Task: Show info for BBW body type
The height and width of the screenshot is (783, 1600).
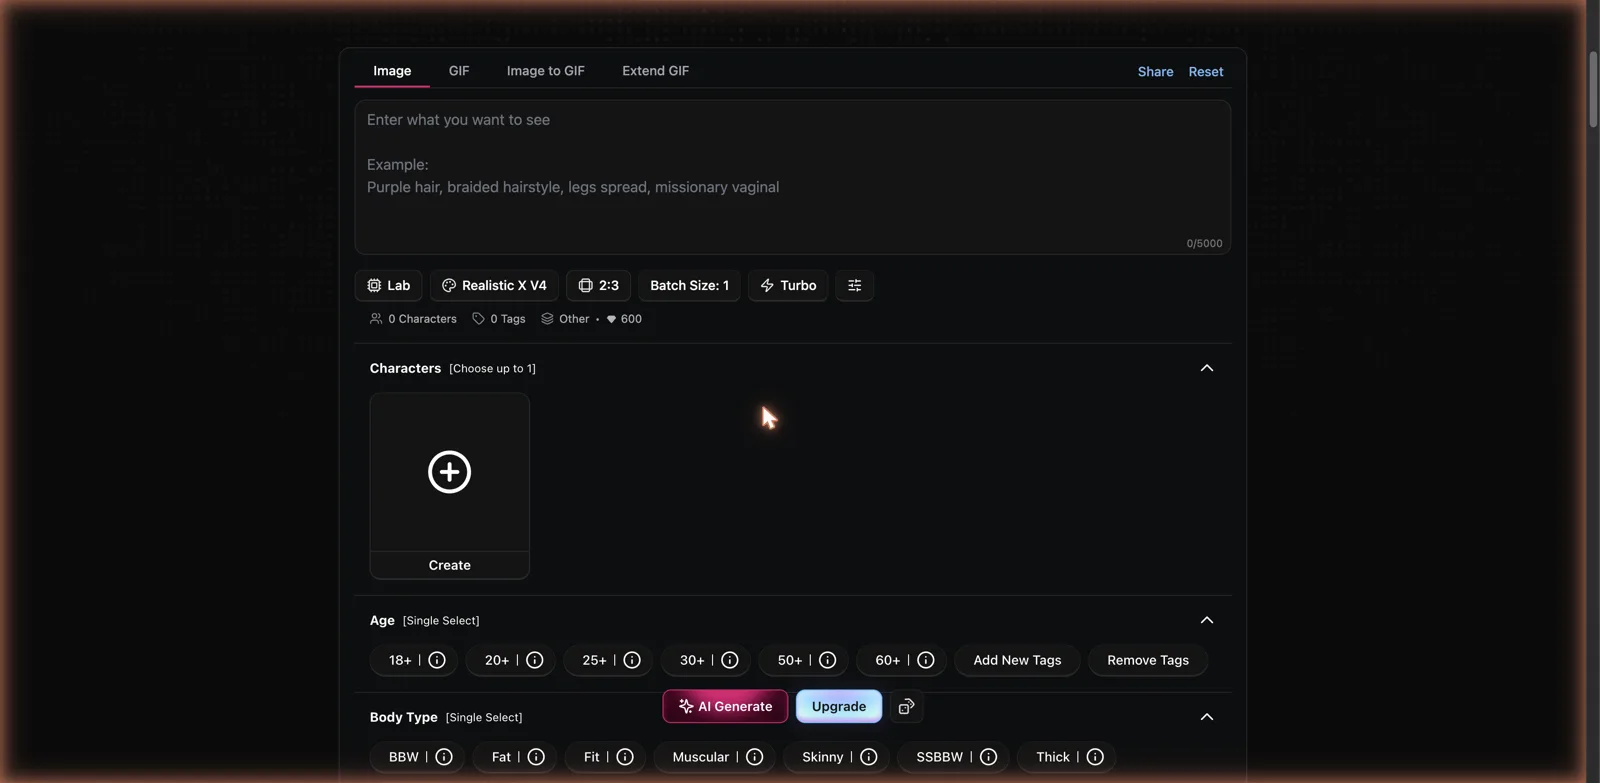Action: pos(444,757)
